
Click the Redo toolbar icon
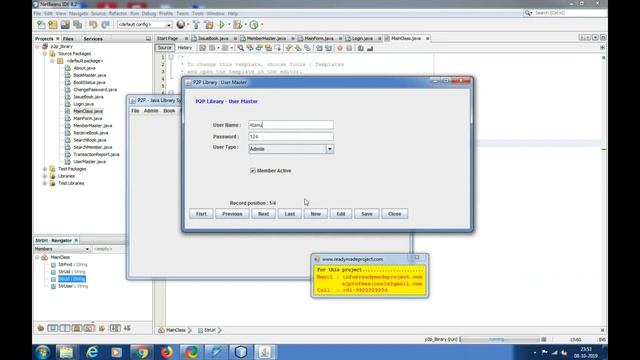click(105, 24)
